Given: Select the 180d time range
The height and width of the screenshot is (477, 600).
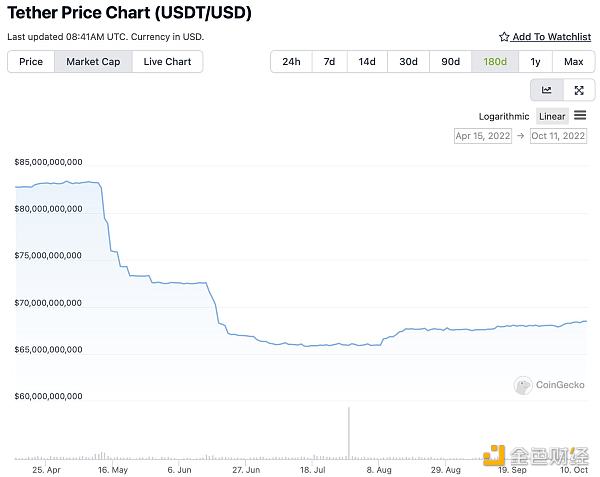Looking at the screenshot, I should (x=494, y=62).
